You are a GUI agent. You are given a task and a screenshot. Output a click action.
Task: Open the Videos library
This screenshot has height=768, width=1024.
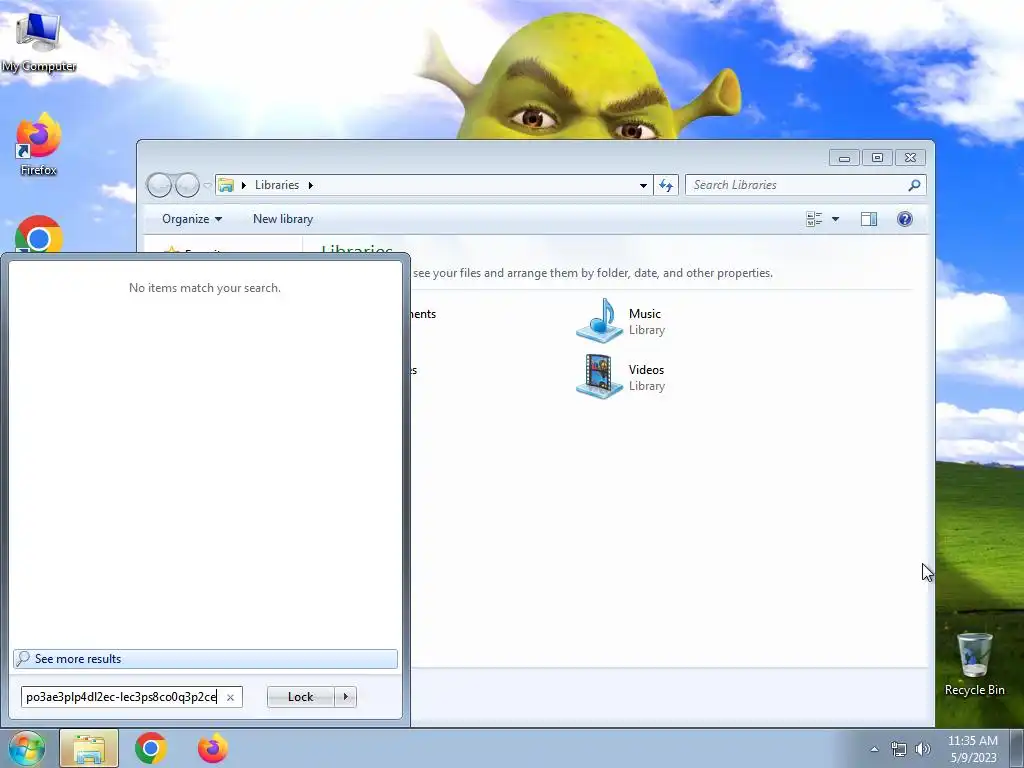620,377
